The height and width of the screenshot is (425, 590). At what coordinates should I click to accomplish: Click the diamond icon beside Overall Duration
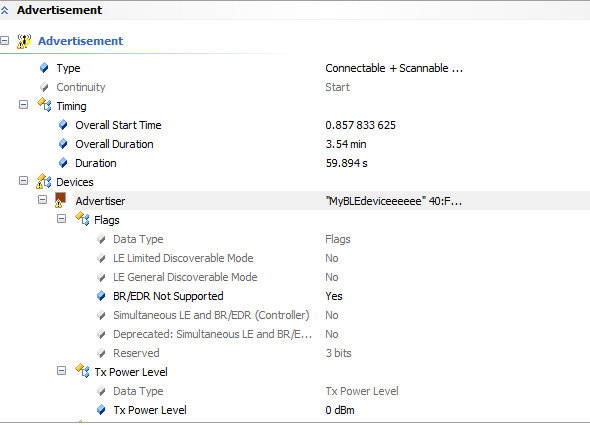point(63,144)
